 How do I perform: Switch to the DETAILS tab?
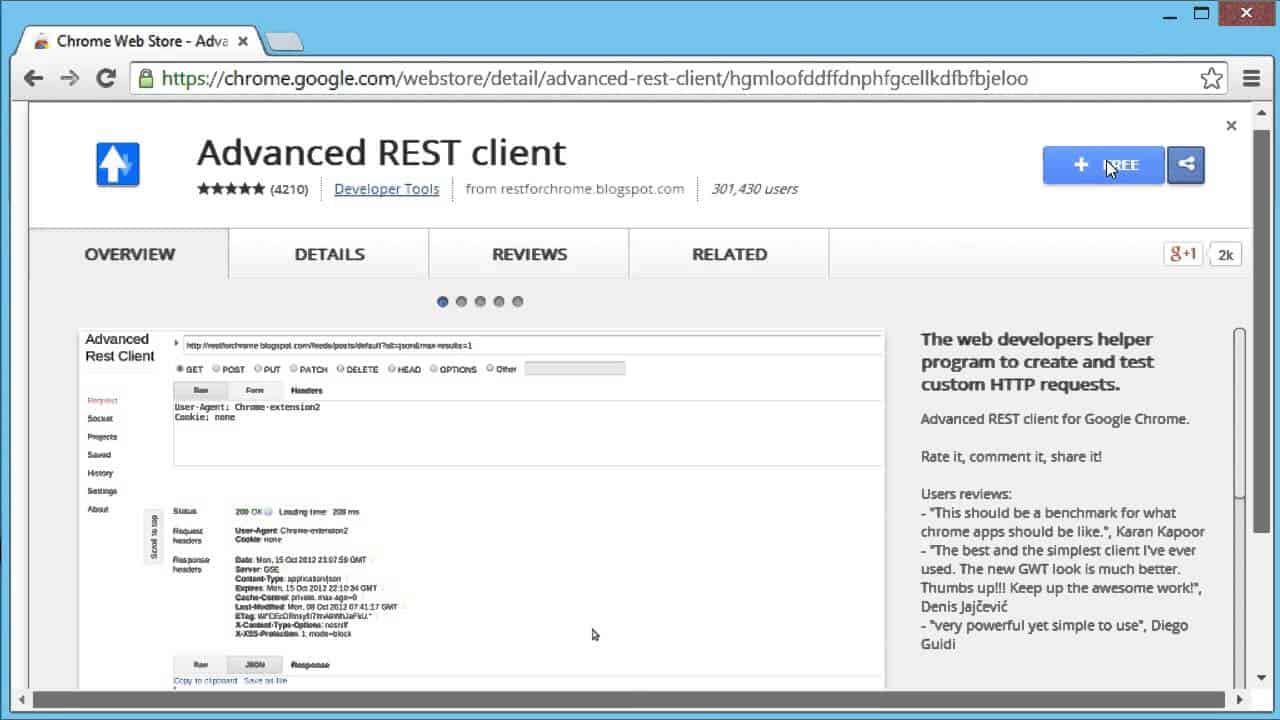(328, 253)
